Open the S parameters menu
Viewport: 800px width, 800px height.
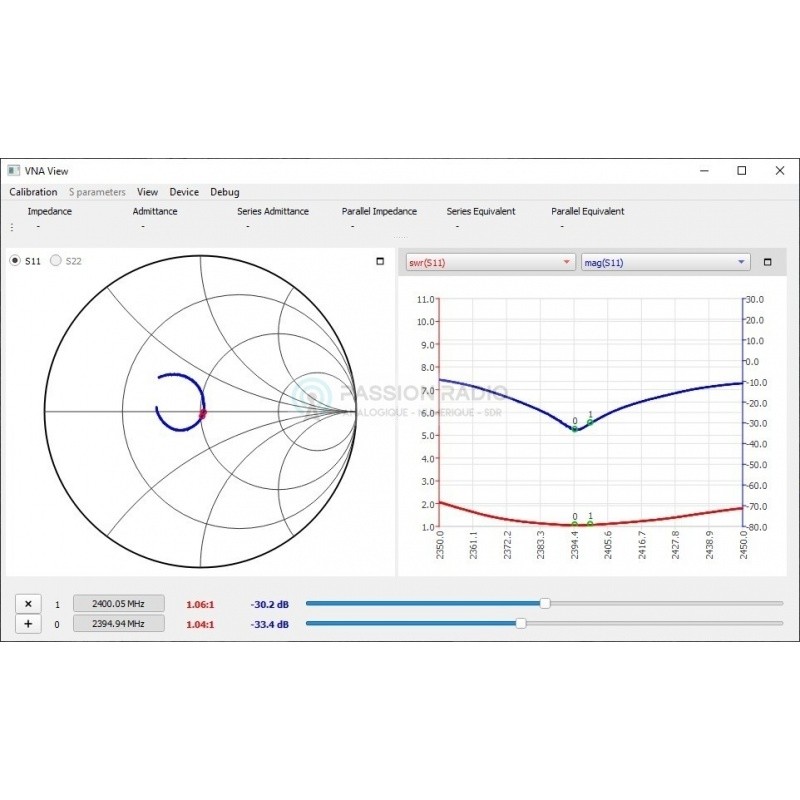(x=97, y=192)
